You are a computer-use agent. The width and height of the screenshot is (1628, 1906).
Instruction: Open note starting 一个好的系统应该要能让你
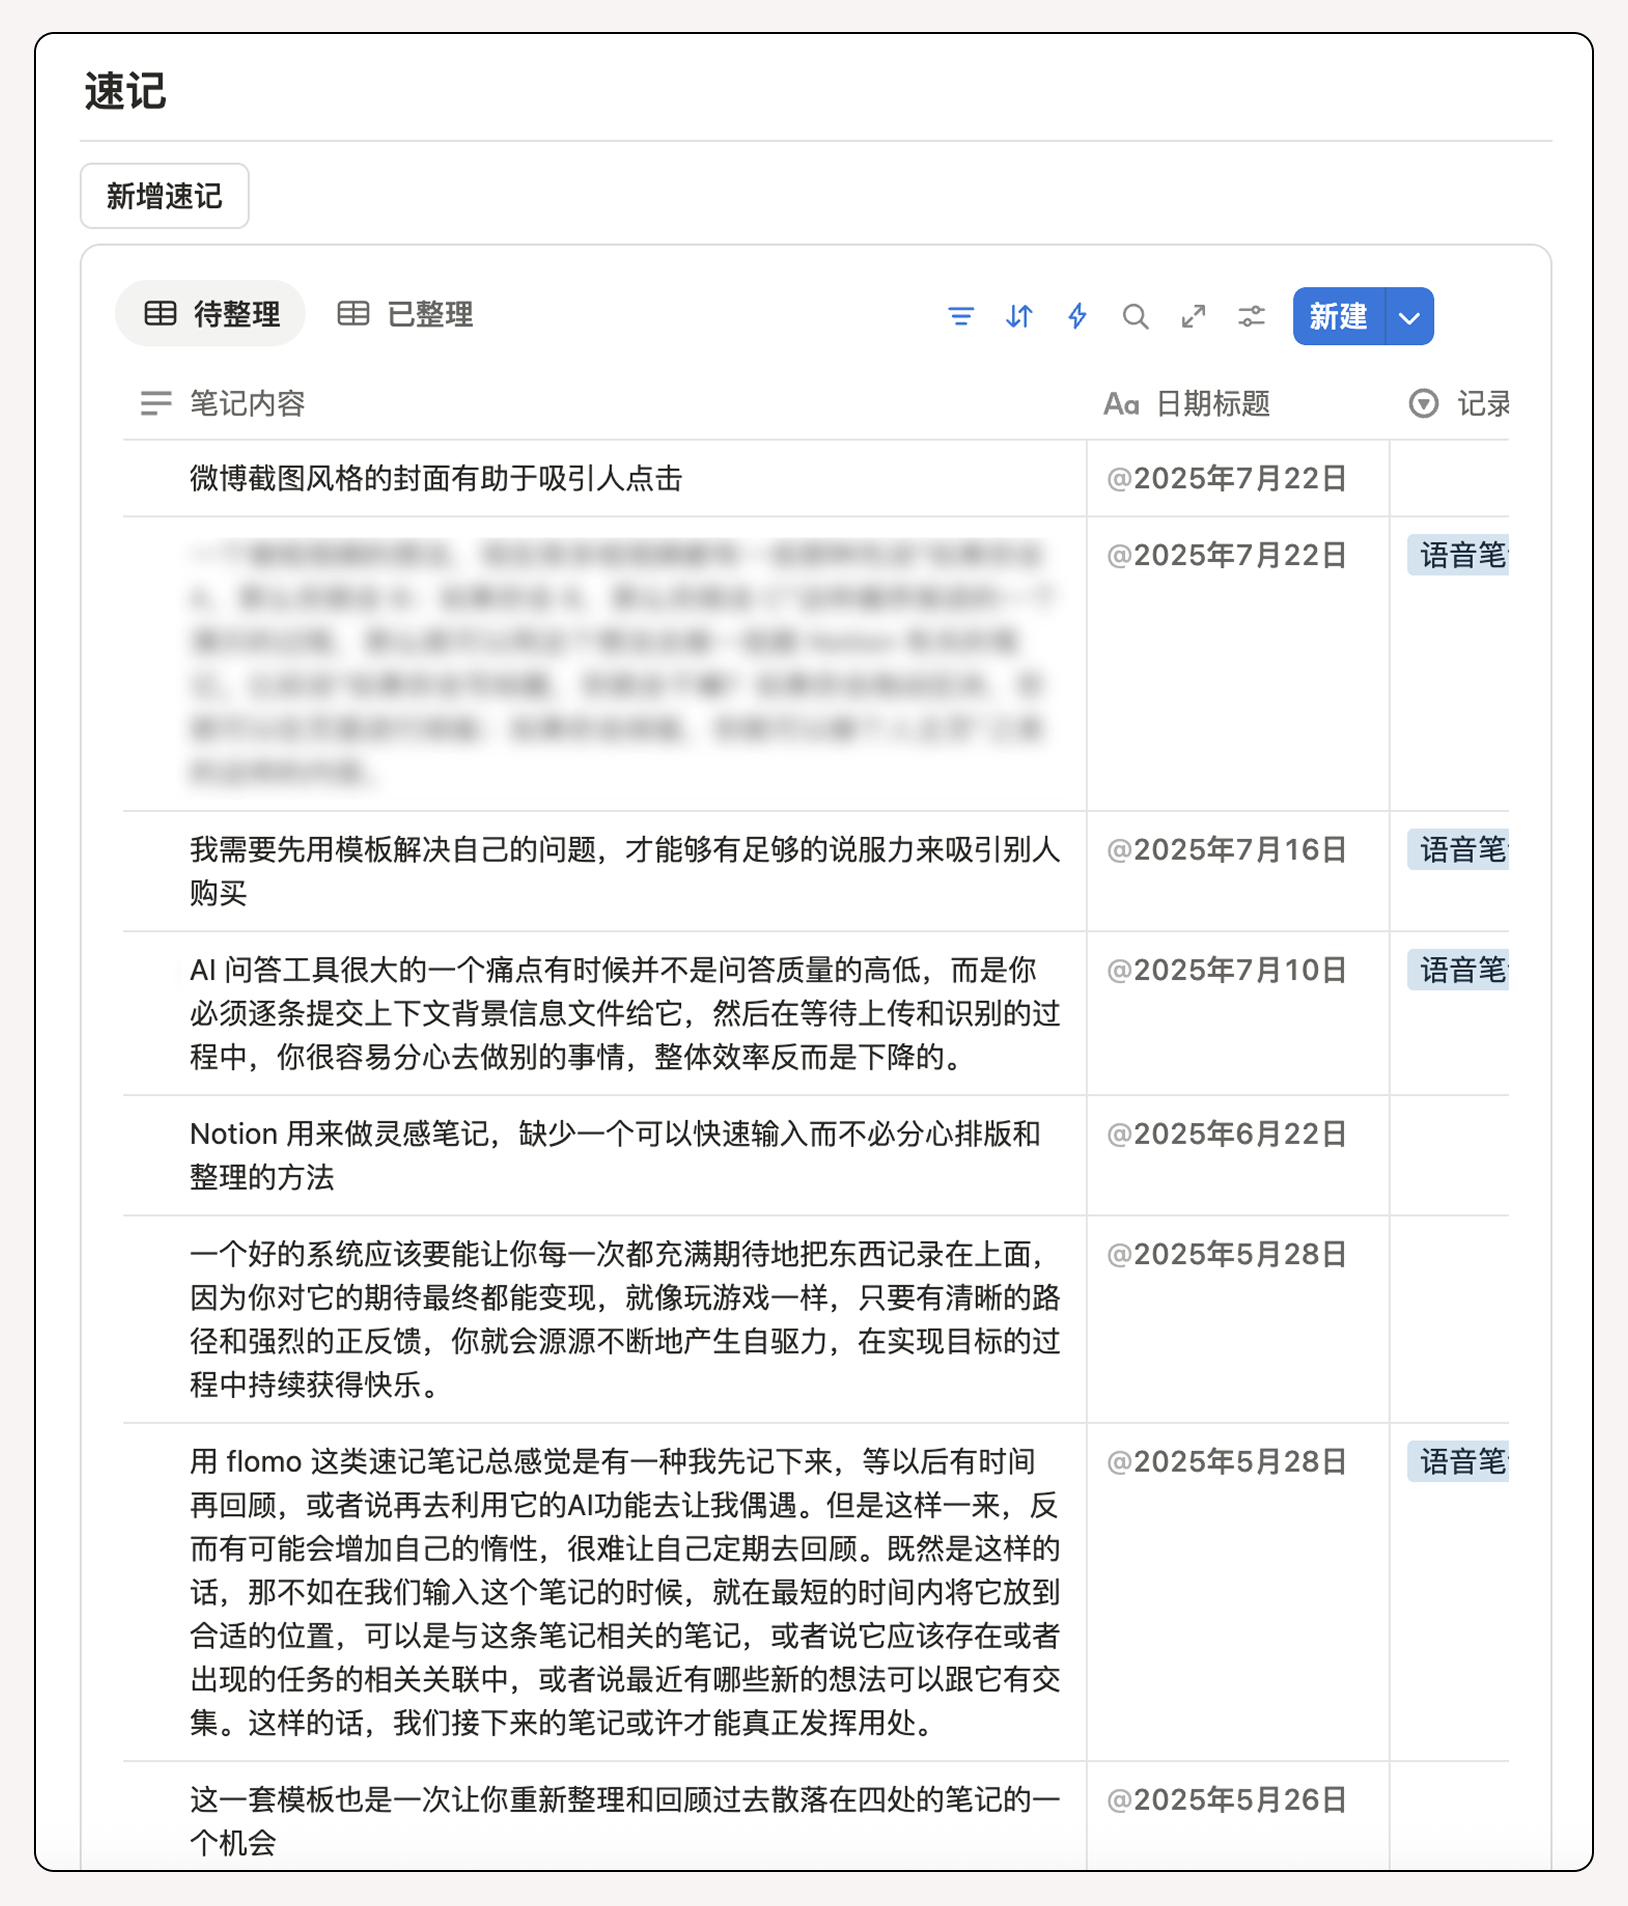click(x=625, y=1319)
